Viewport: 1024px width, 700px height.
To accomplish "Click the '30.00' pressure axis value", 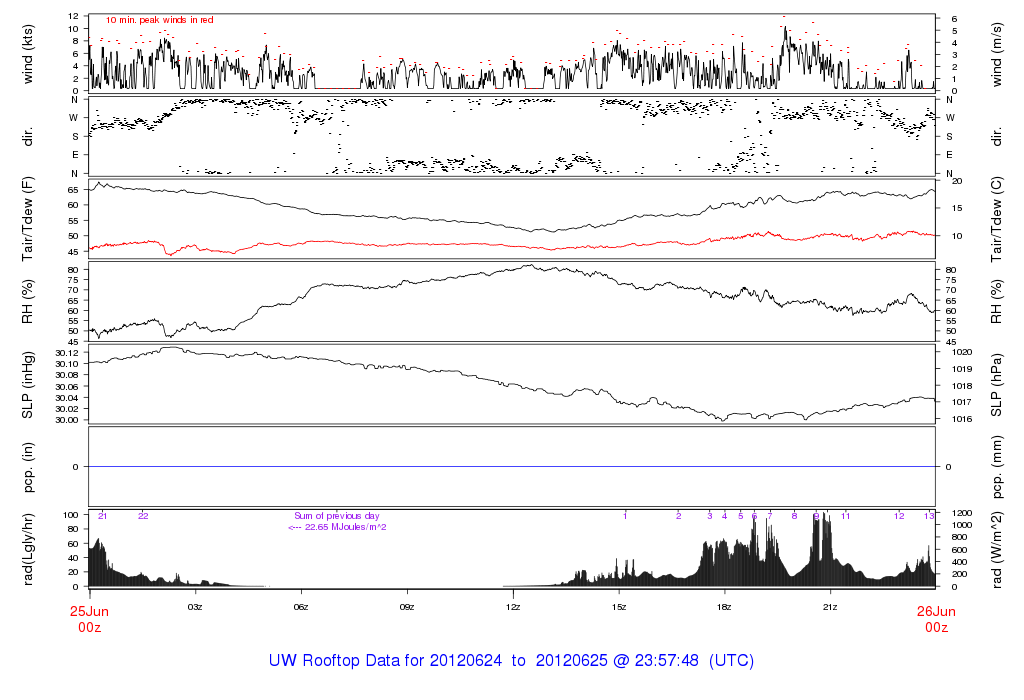I will point(67,420).
